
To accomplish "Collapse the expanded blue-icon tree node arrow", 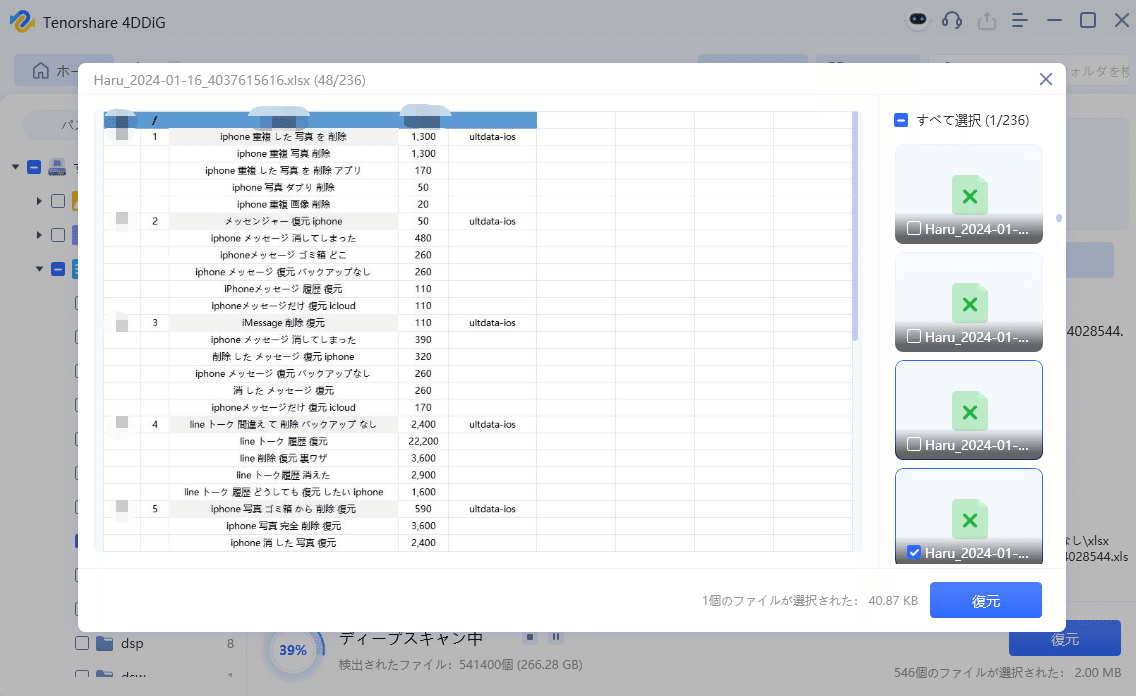I will pos(39,269).
